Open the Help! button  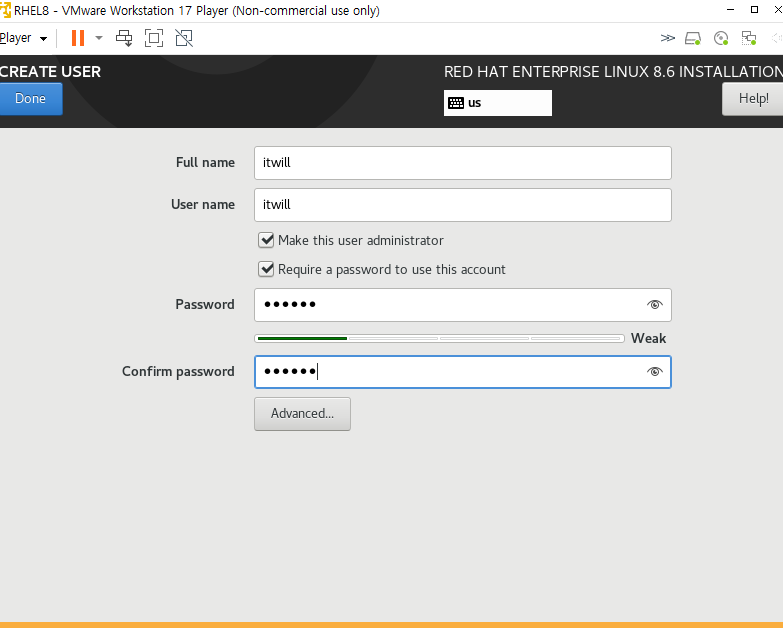coord(753,99)
